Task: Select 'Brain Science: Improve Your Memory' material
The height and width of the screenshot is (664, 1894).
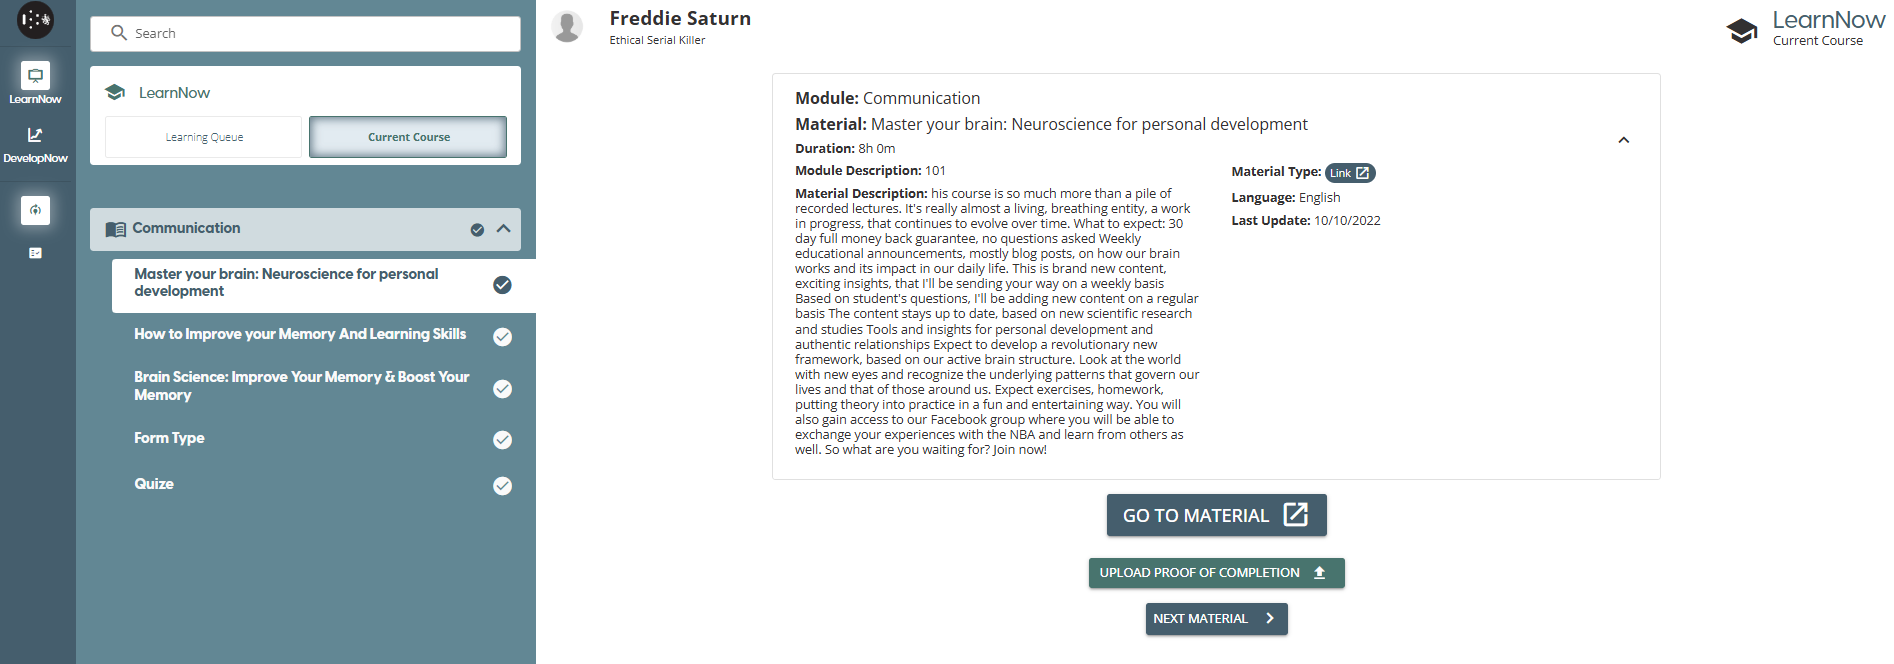Action: click(301, 386)
